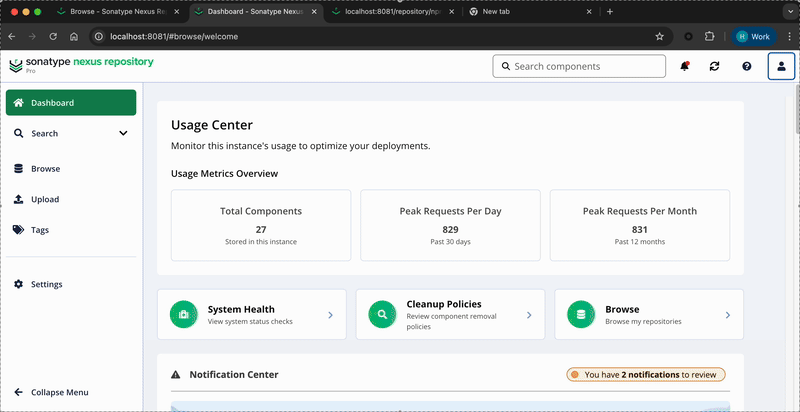Open the Browse my repositories card
Image resolution: width=800 pixels, height=412 pixels.
[649, 315]
